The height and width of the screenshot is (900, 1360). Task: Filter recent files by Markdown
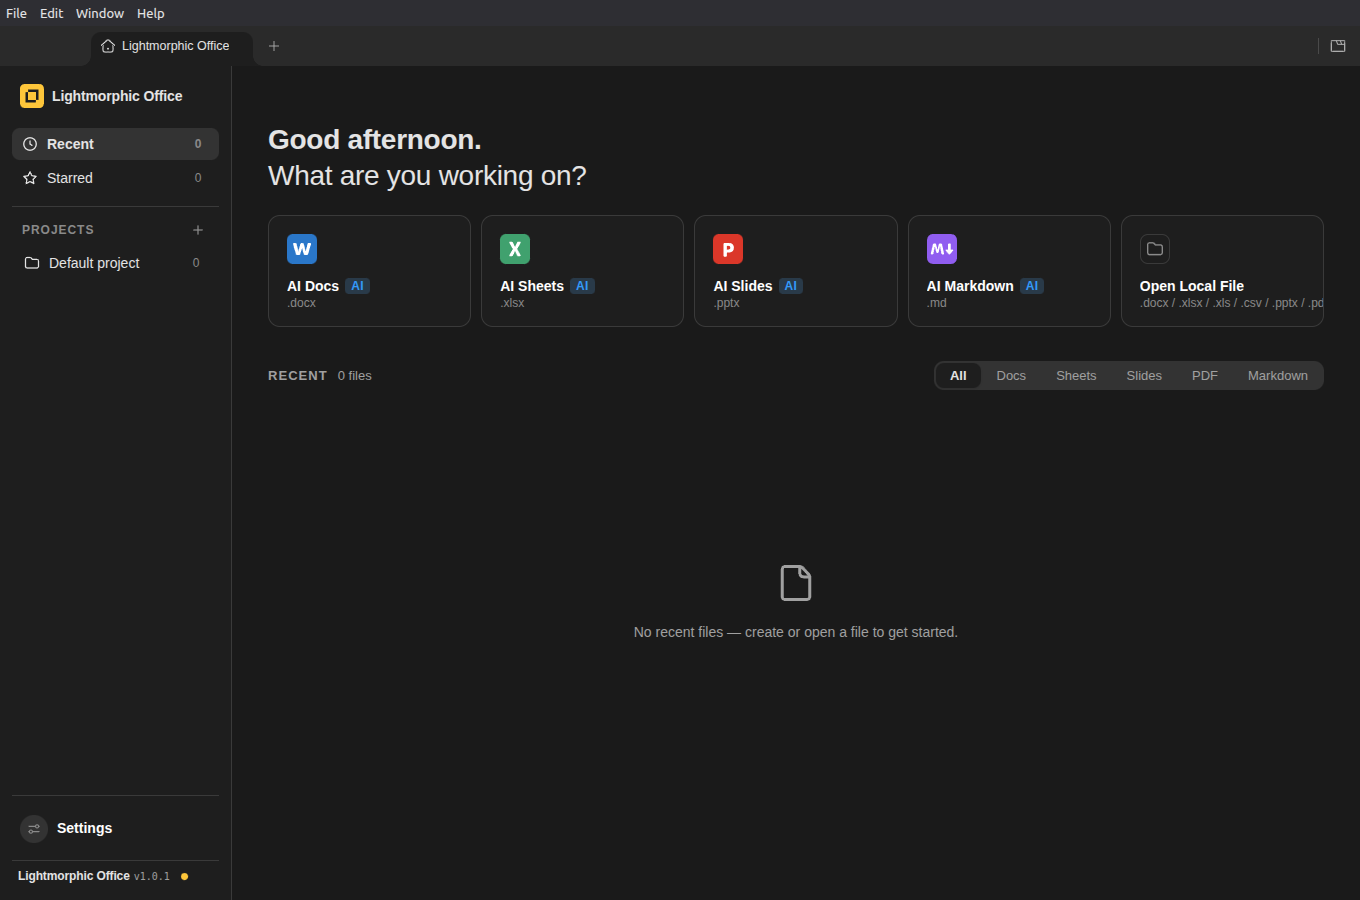pyautogui.click(x=1278, y=376)
